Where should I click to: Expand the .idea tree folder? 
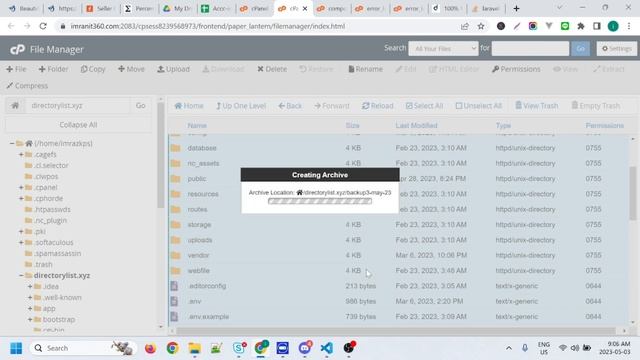pos(30,287)
